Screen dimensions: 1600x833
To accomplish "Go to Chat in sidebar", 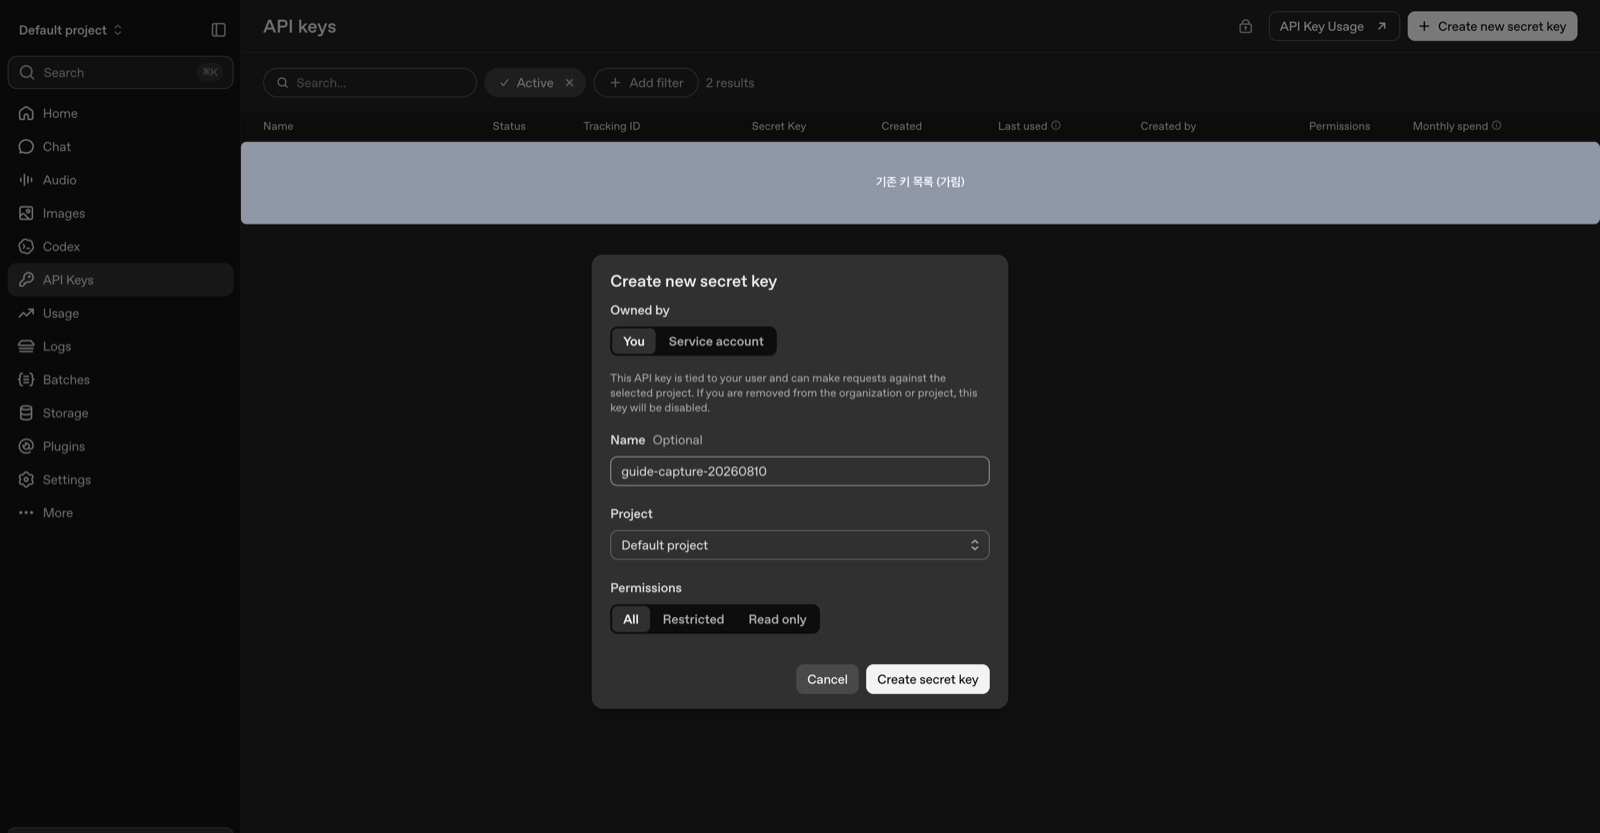I will [120, 147].
